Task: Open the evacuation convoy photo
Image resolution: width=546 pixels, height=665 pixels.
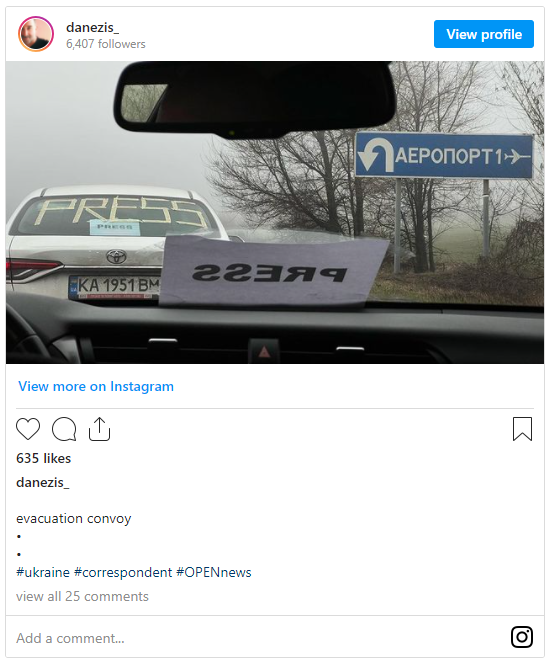Action: point(275,212)
